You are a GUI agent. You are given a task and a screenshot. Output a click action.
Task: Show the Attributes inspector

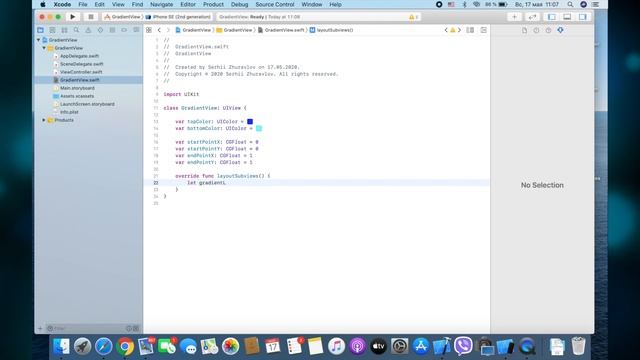coord(560,30)
